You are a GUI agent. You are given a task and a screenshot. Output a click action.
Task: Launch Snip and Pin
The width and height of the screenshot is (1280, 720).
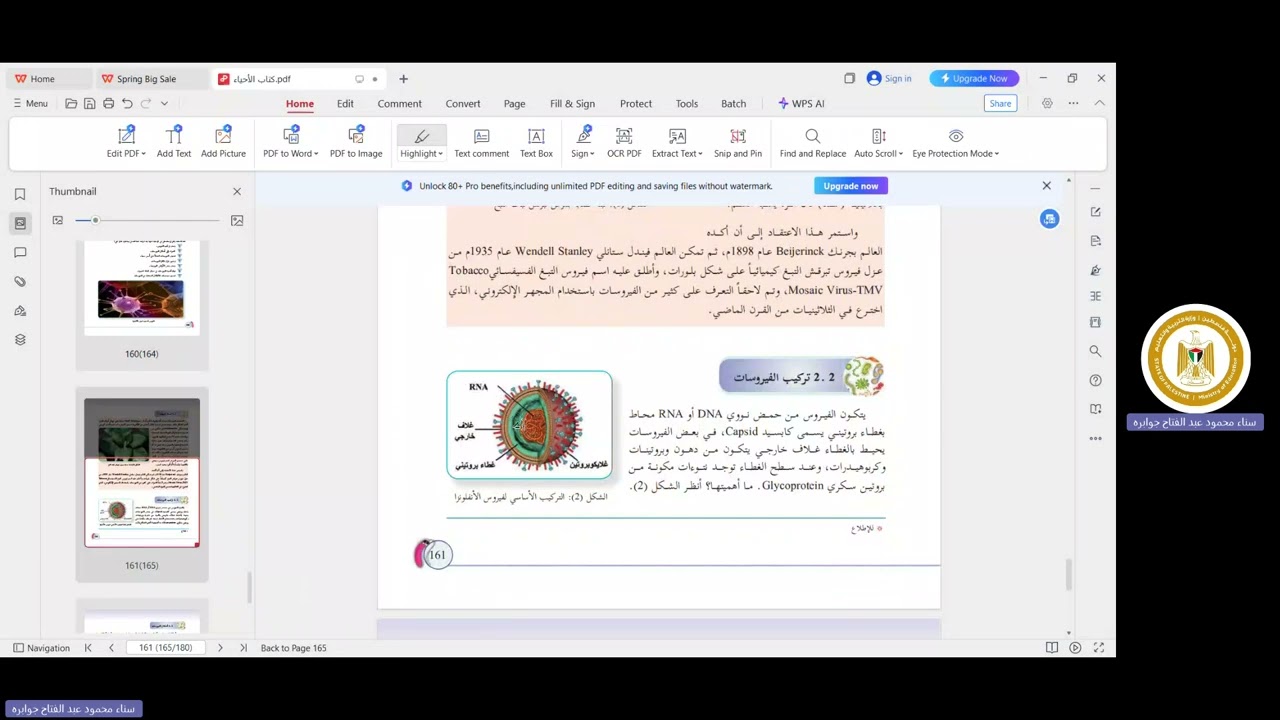tap(738, 142)
